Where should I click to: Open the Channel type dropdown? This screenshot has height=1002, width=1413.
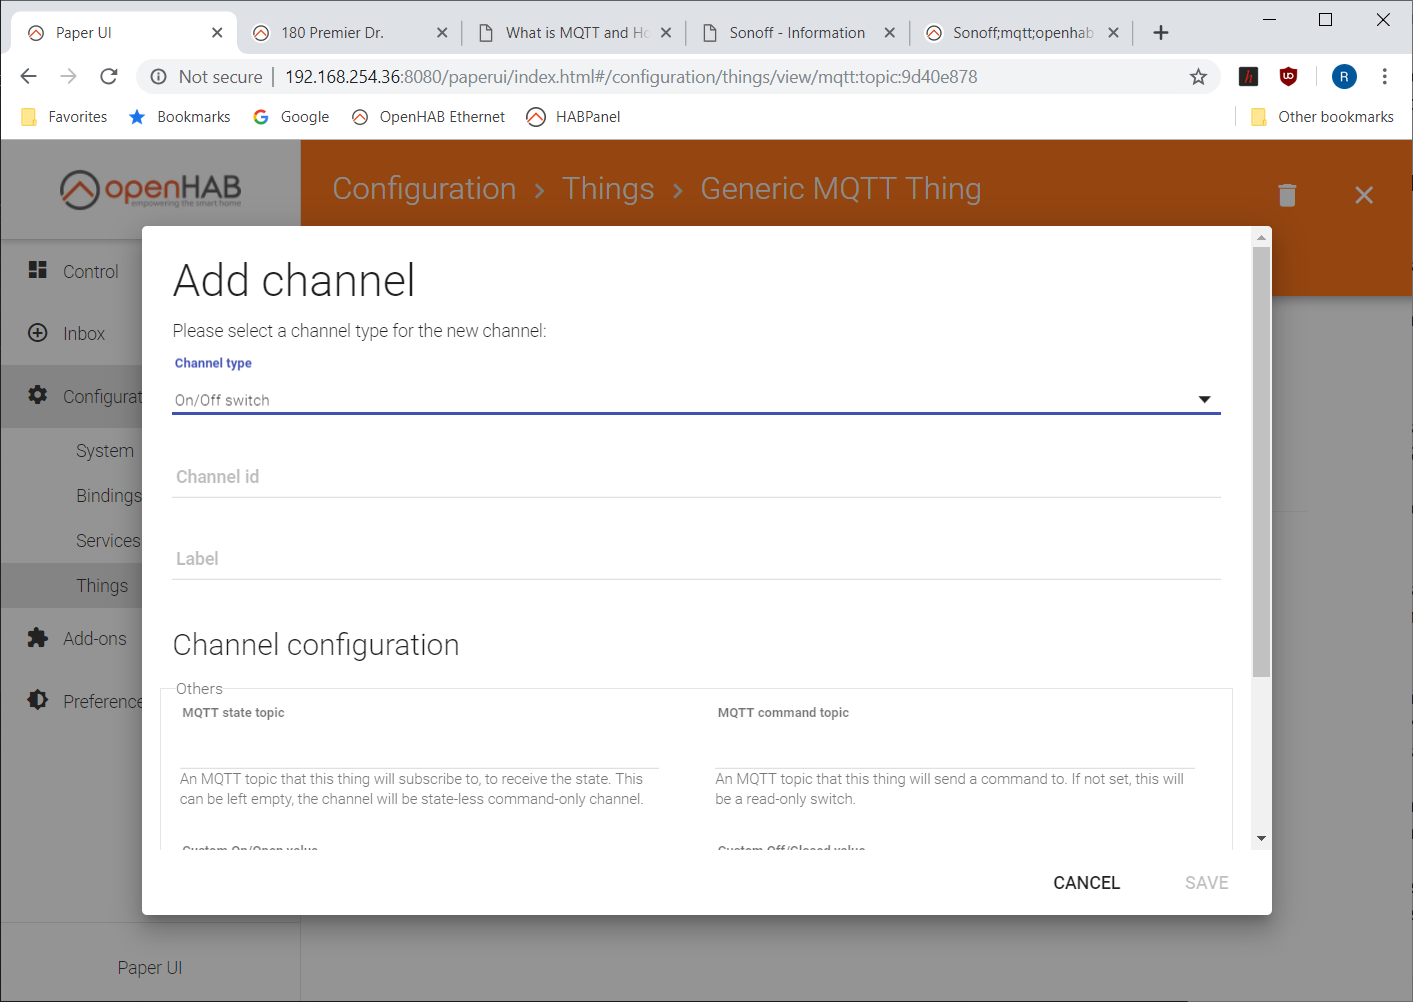(x=696, y=400)
